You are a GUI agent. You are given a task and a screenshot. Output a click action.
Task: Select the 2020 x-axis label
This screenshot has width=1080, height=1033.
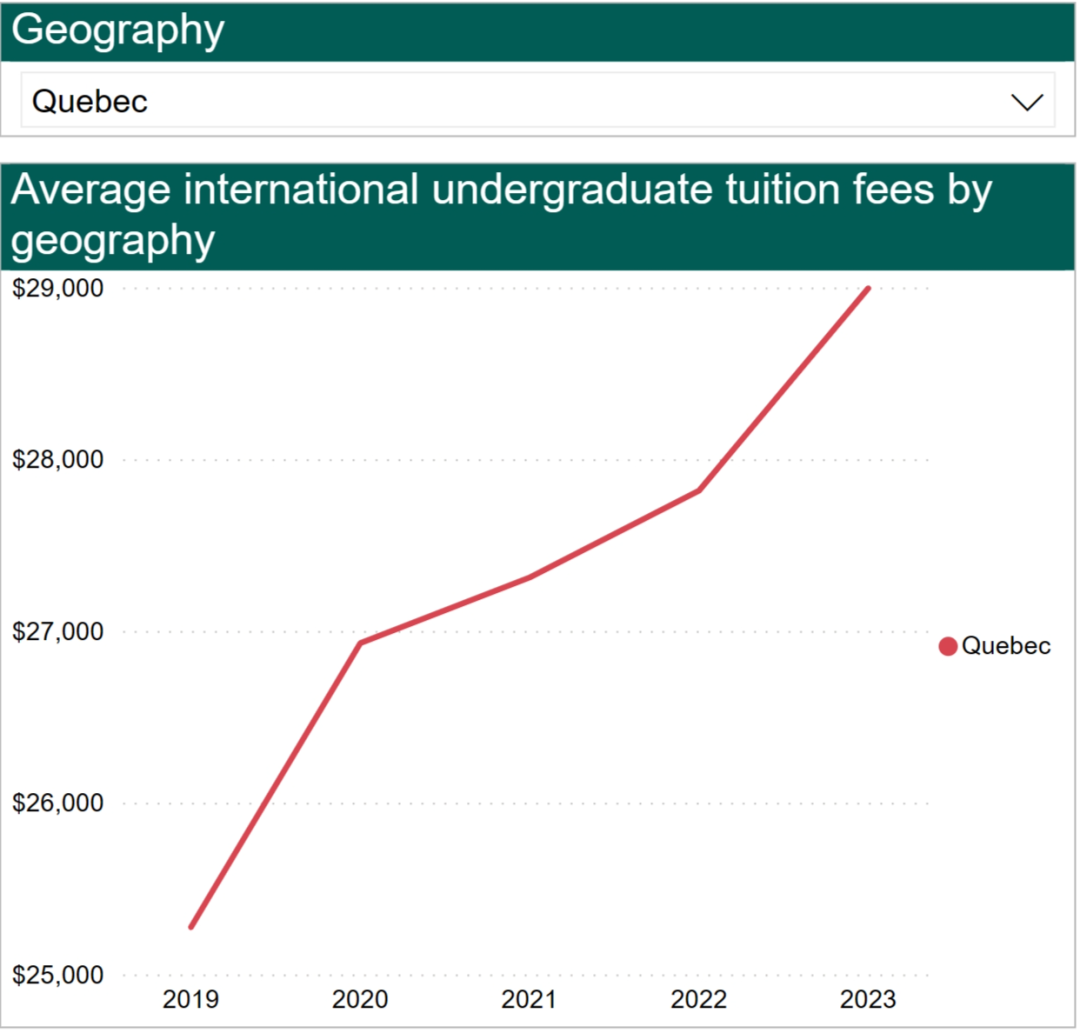pos(360,999)
